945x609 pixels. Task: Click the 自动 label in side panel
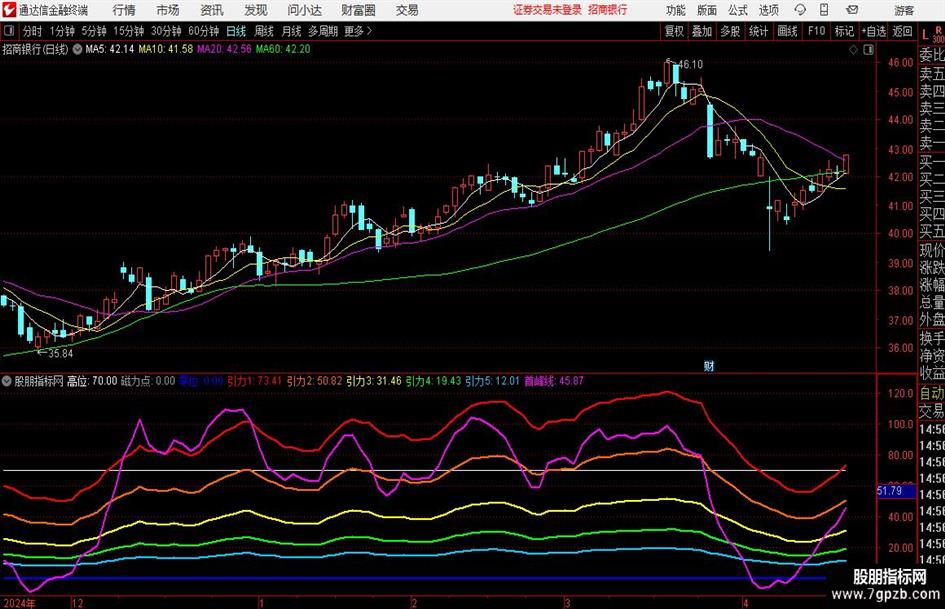click(x=932, y=394)
